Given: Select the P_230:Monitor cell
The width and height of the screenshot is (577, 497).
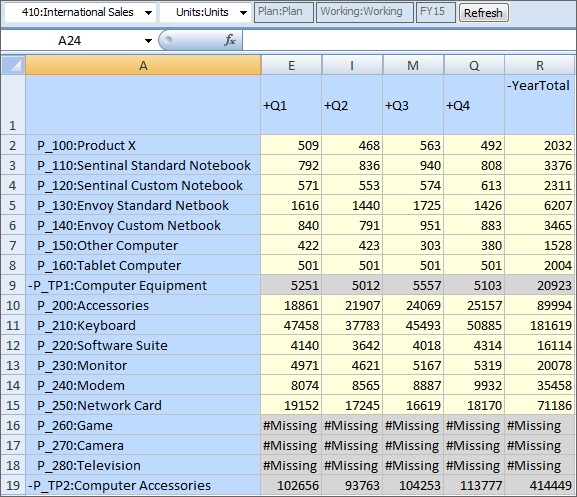Looking at the screenshot, I should (143, 365).
